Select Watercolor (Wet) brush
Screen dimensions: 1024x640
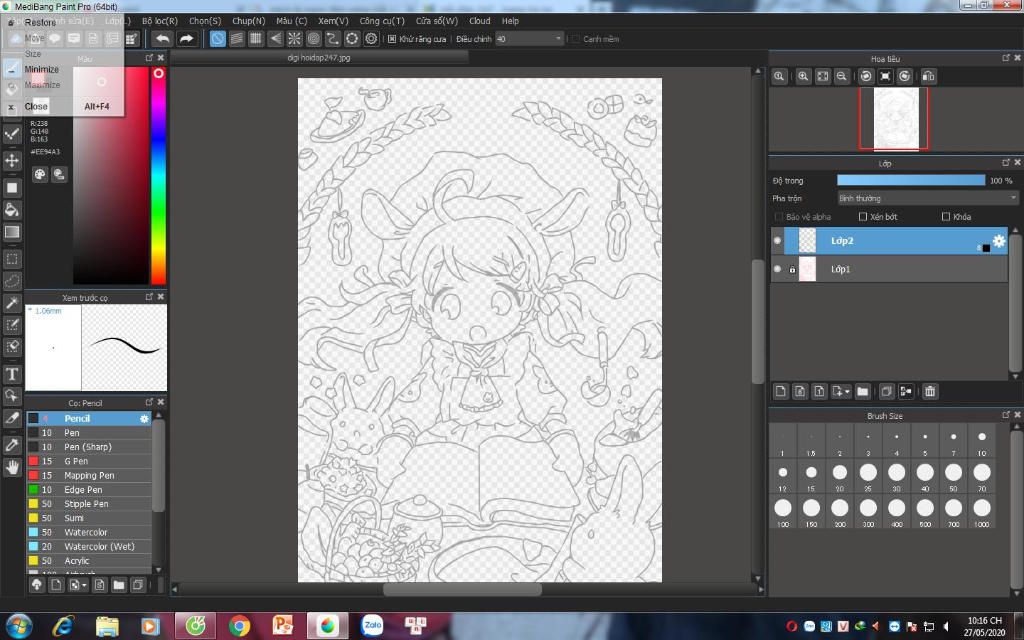pos(89,547)
